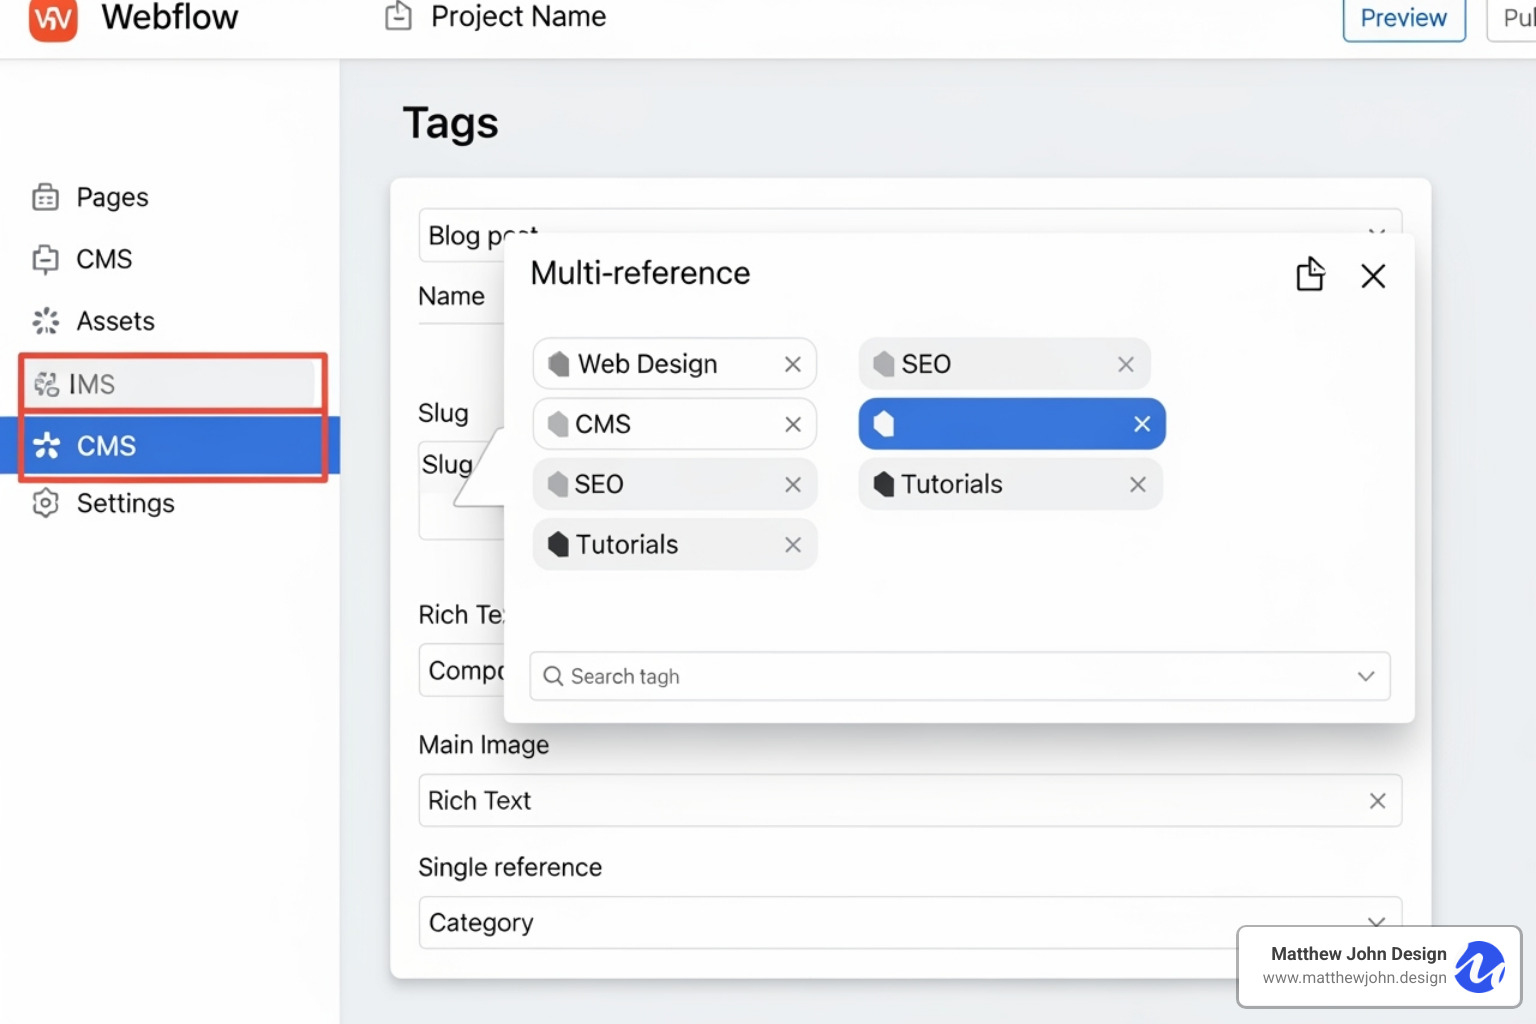
Task: Select the blue highlighted tag chip
Action: tap(1012, 424)
